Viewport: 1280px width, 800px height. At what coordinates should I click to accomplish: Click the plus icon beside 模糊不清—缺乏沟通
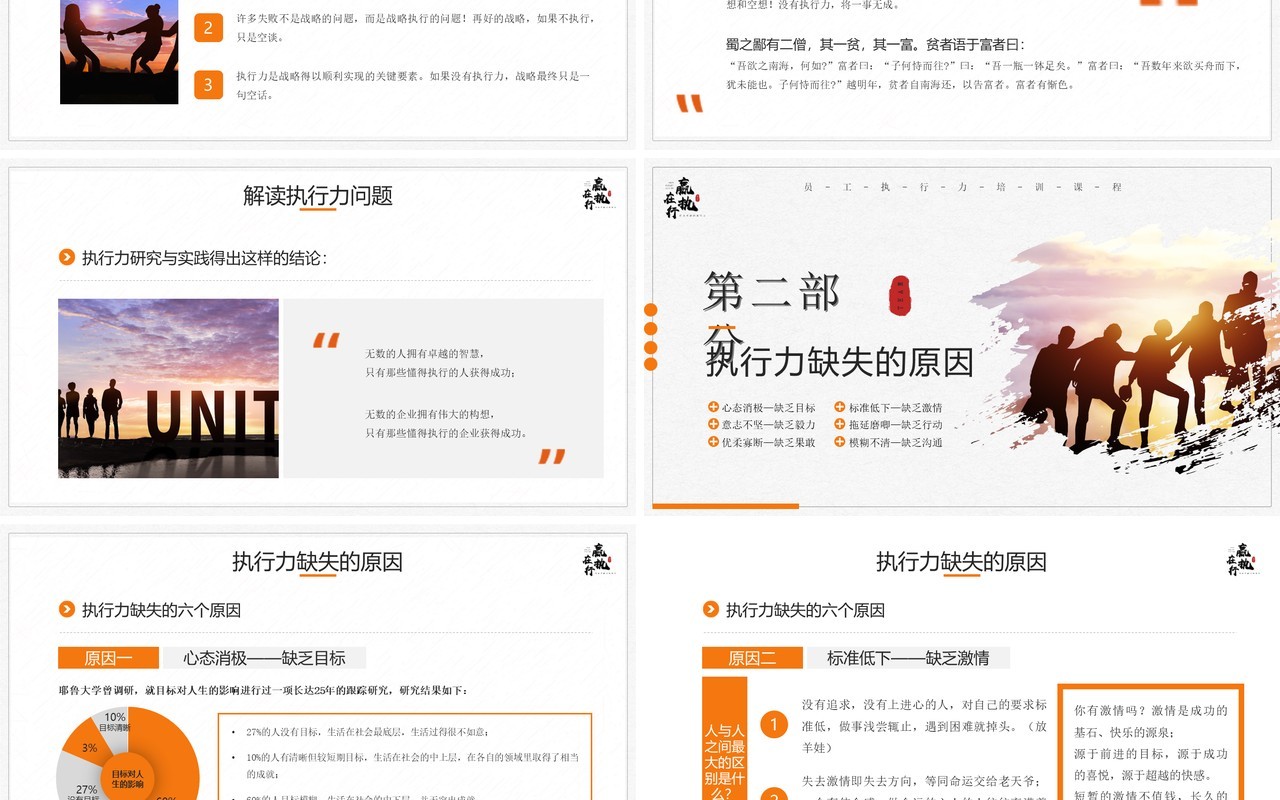(x=840, y=441)
